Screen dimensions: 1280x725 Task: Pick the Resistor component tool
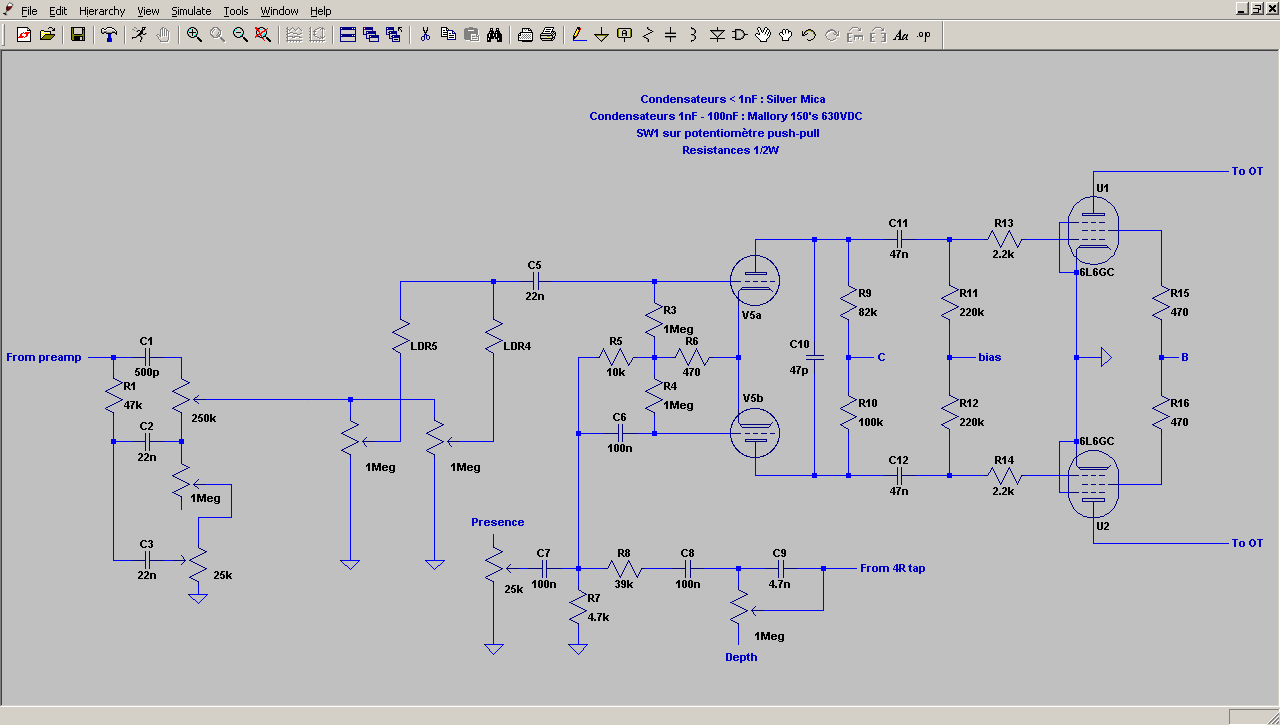648,35
